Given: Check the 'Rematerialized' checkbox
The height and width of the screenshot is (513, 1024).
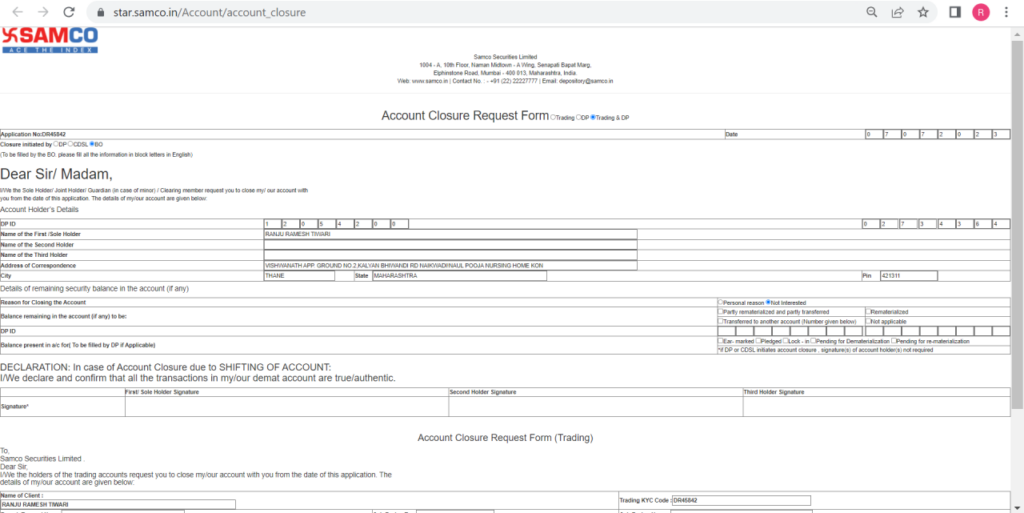Looking at the screenshot, I should coord(868,312).
